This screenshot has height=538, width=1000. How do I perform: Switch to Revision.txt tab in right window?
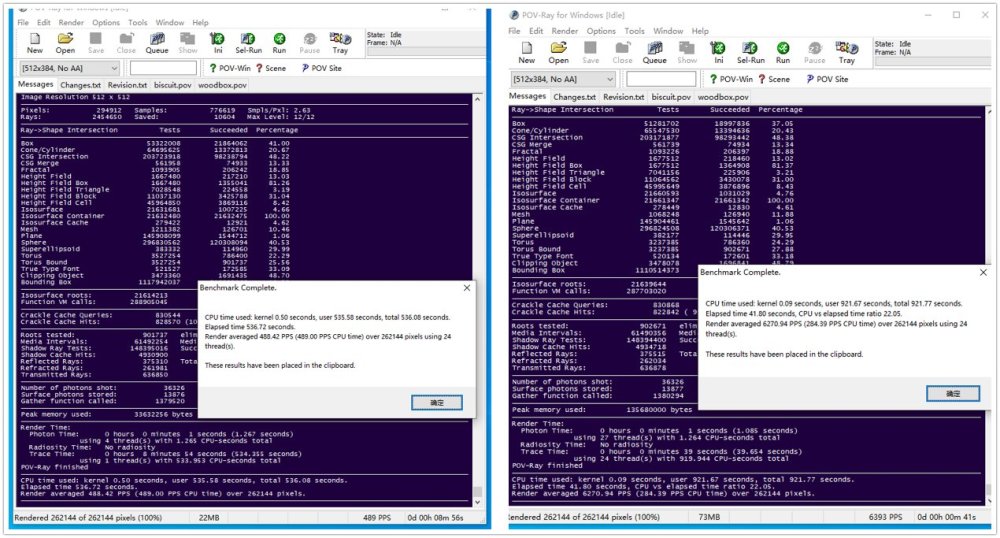click(x=624, y=97)
